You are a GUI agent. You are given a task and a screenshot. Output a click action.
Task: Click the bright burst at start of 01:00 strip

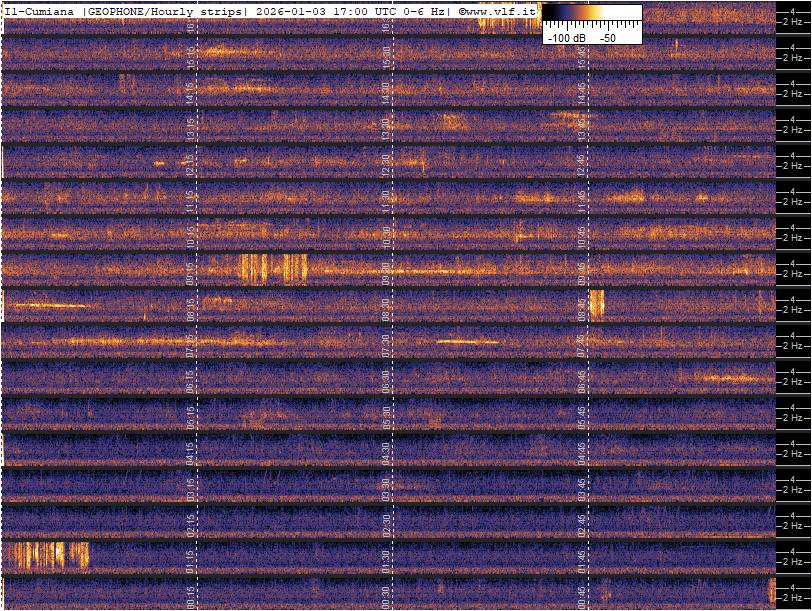click(x=46, y=555)
